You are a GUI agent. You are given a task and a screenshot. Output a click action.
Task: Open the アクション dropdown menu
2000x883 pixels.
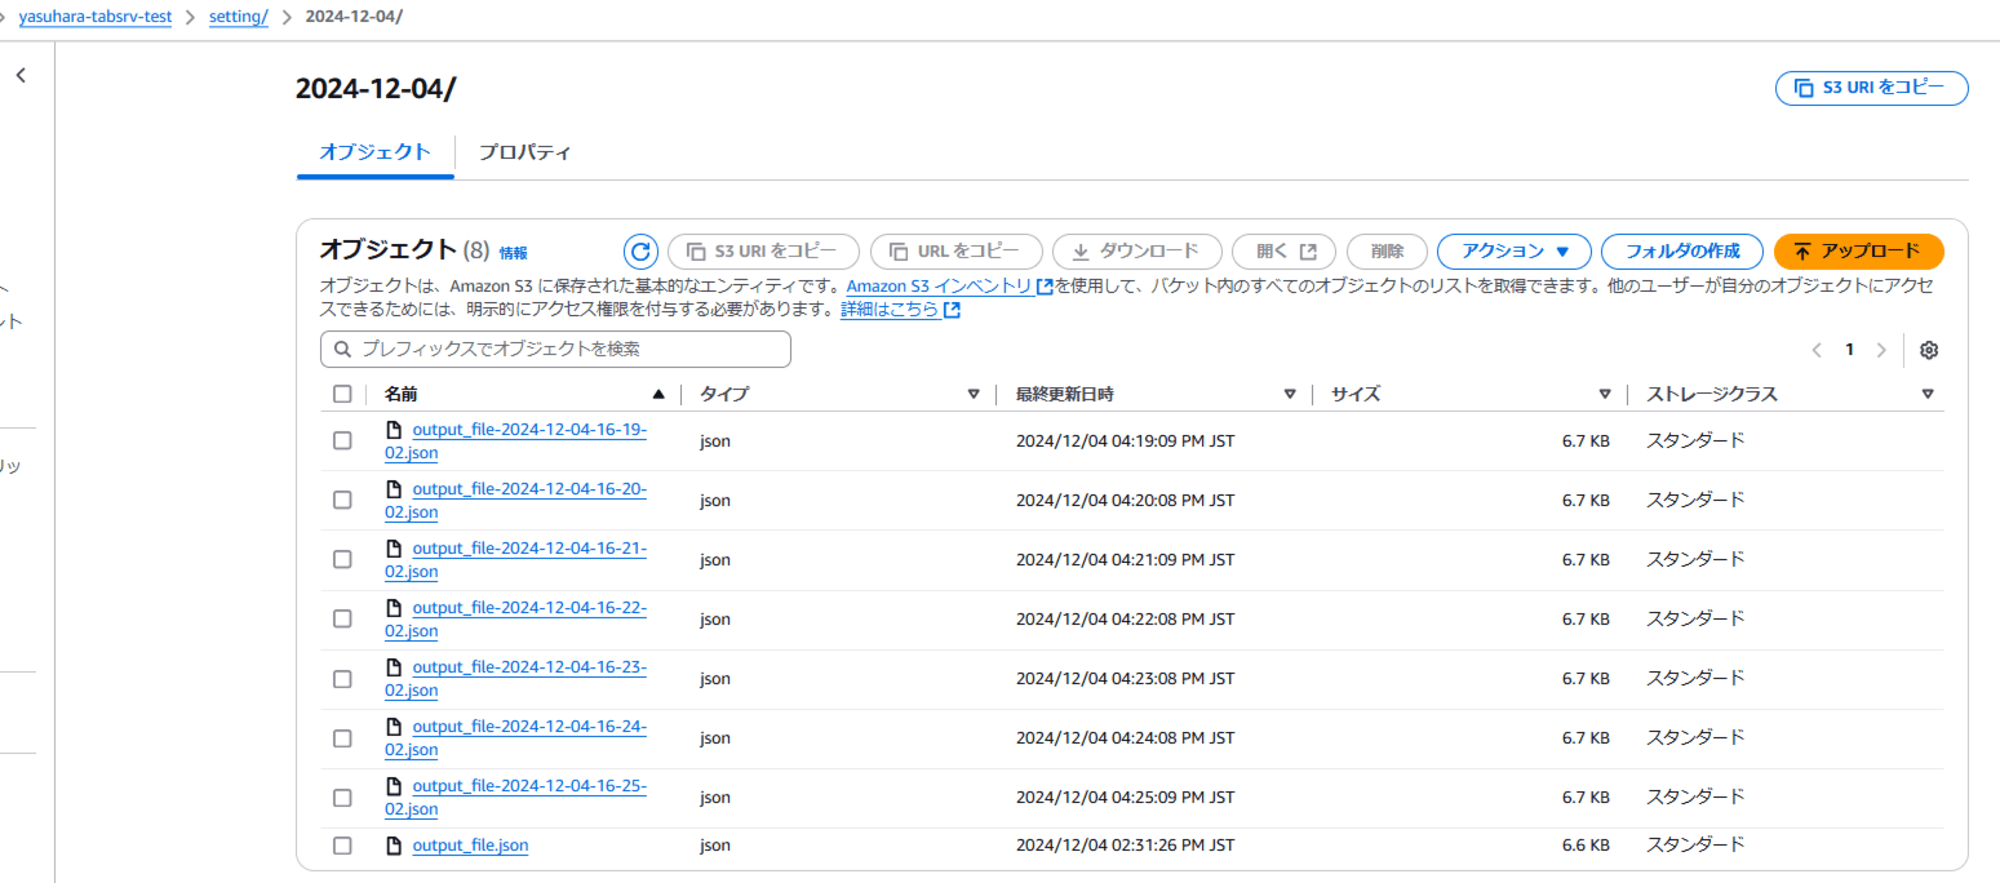click(x=1513, y=251)
